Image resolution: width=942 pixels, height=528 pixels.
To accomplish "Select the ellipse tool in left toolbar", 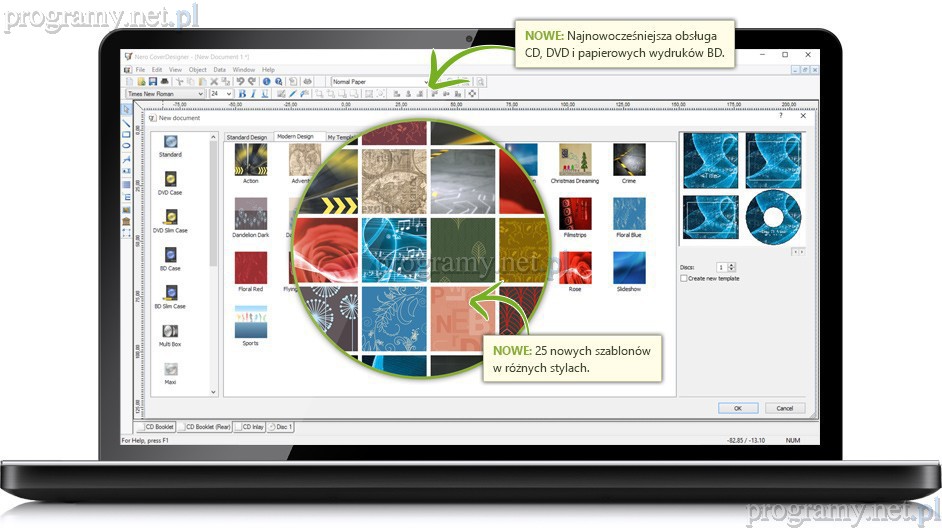I will click(126, 146).
